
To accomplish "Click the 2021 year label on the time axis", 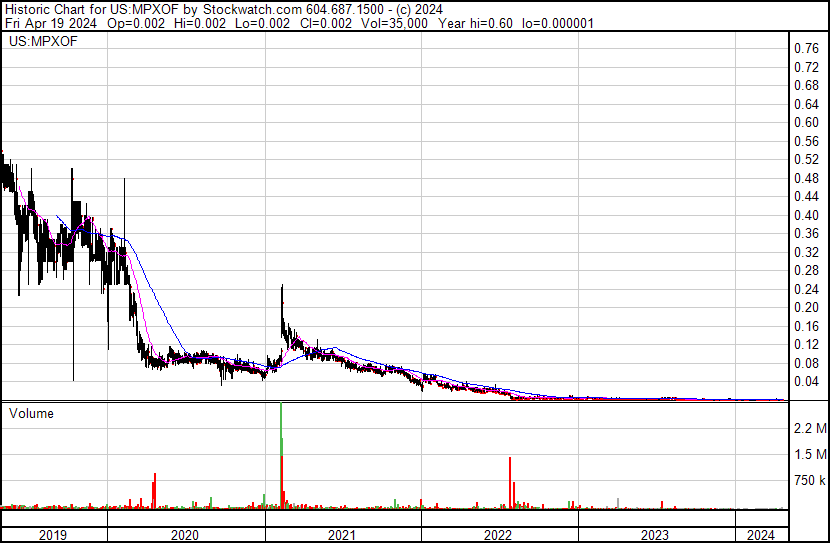I will pyautogui.click(x=341, y=535).
